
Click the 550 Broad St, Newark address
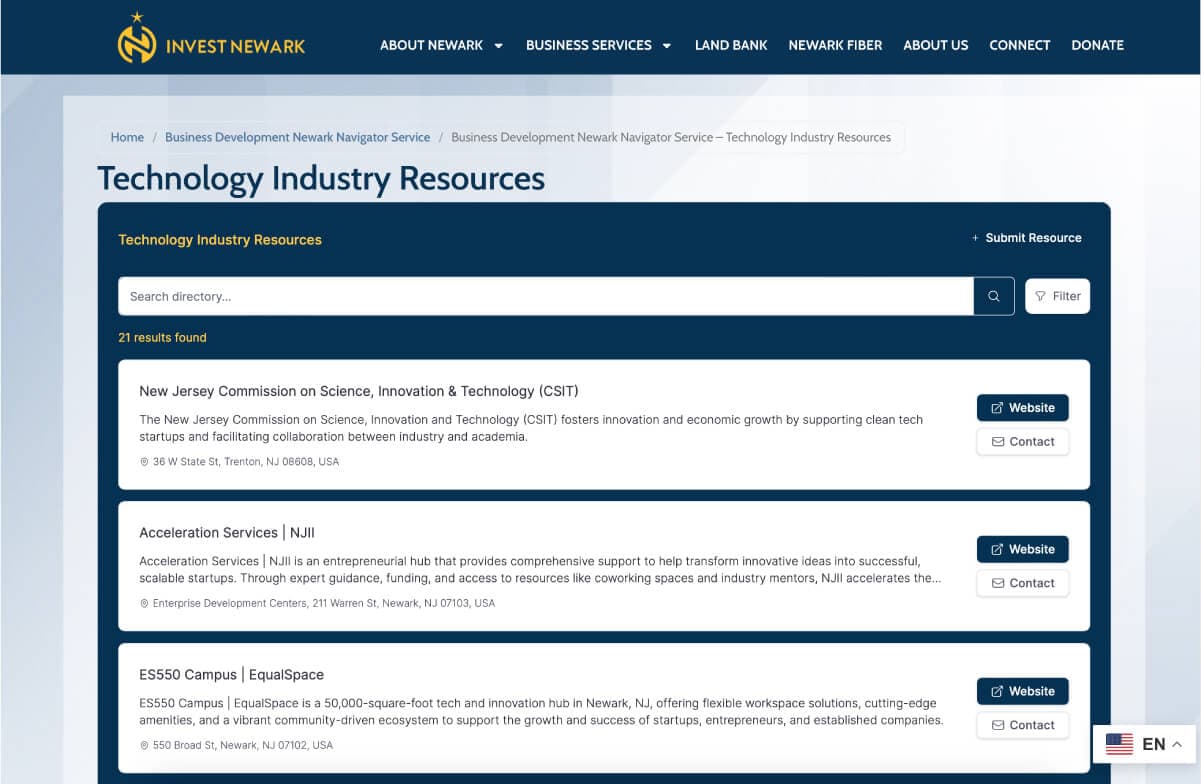(243, 745)
